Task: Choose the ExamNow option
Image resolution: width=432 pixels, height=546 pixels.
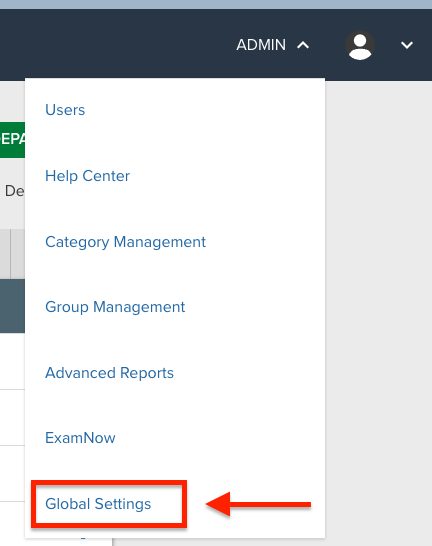Action: tap(80, 438)
